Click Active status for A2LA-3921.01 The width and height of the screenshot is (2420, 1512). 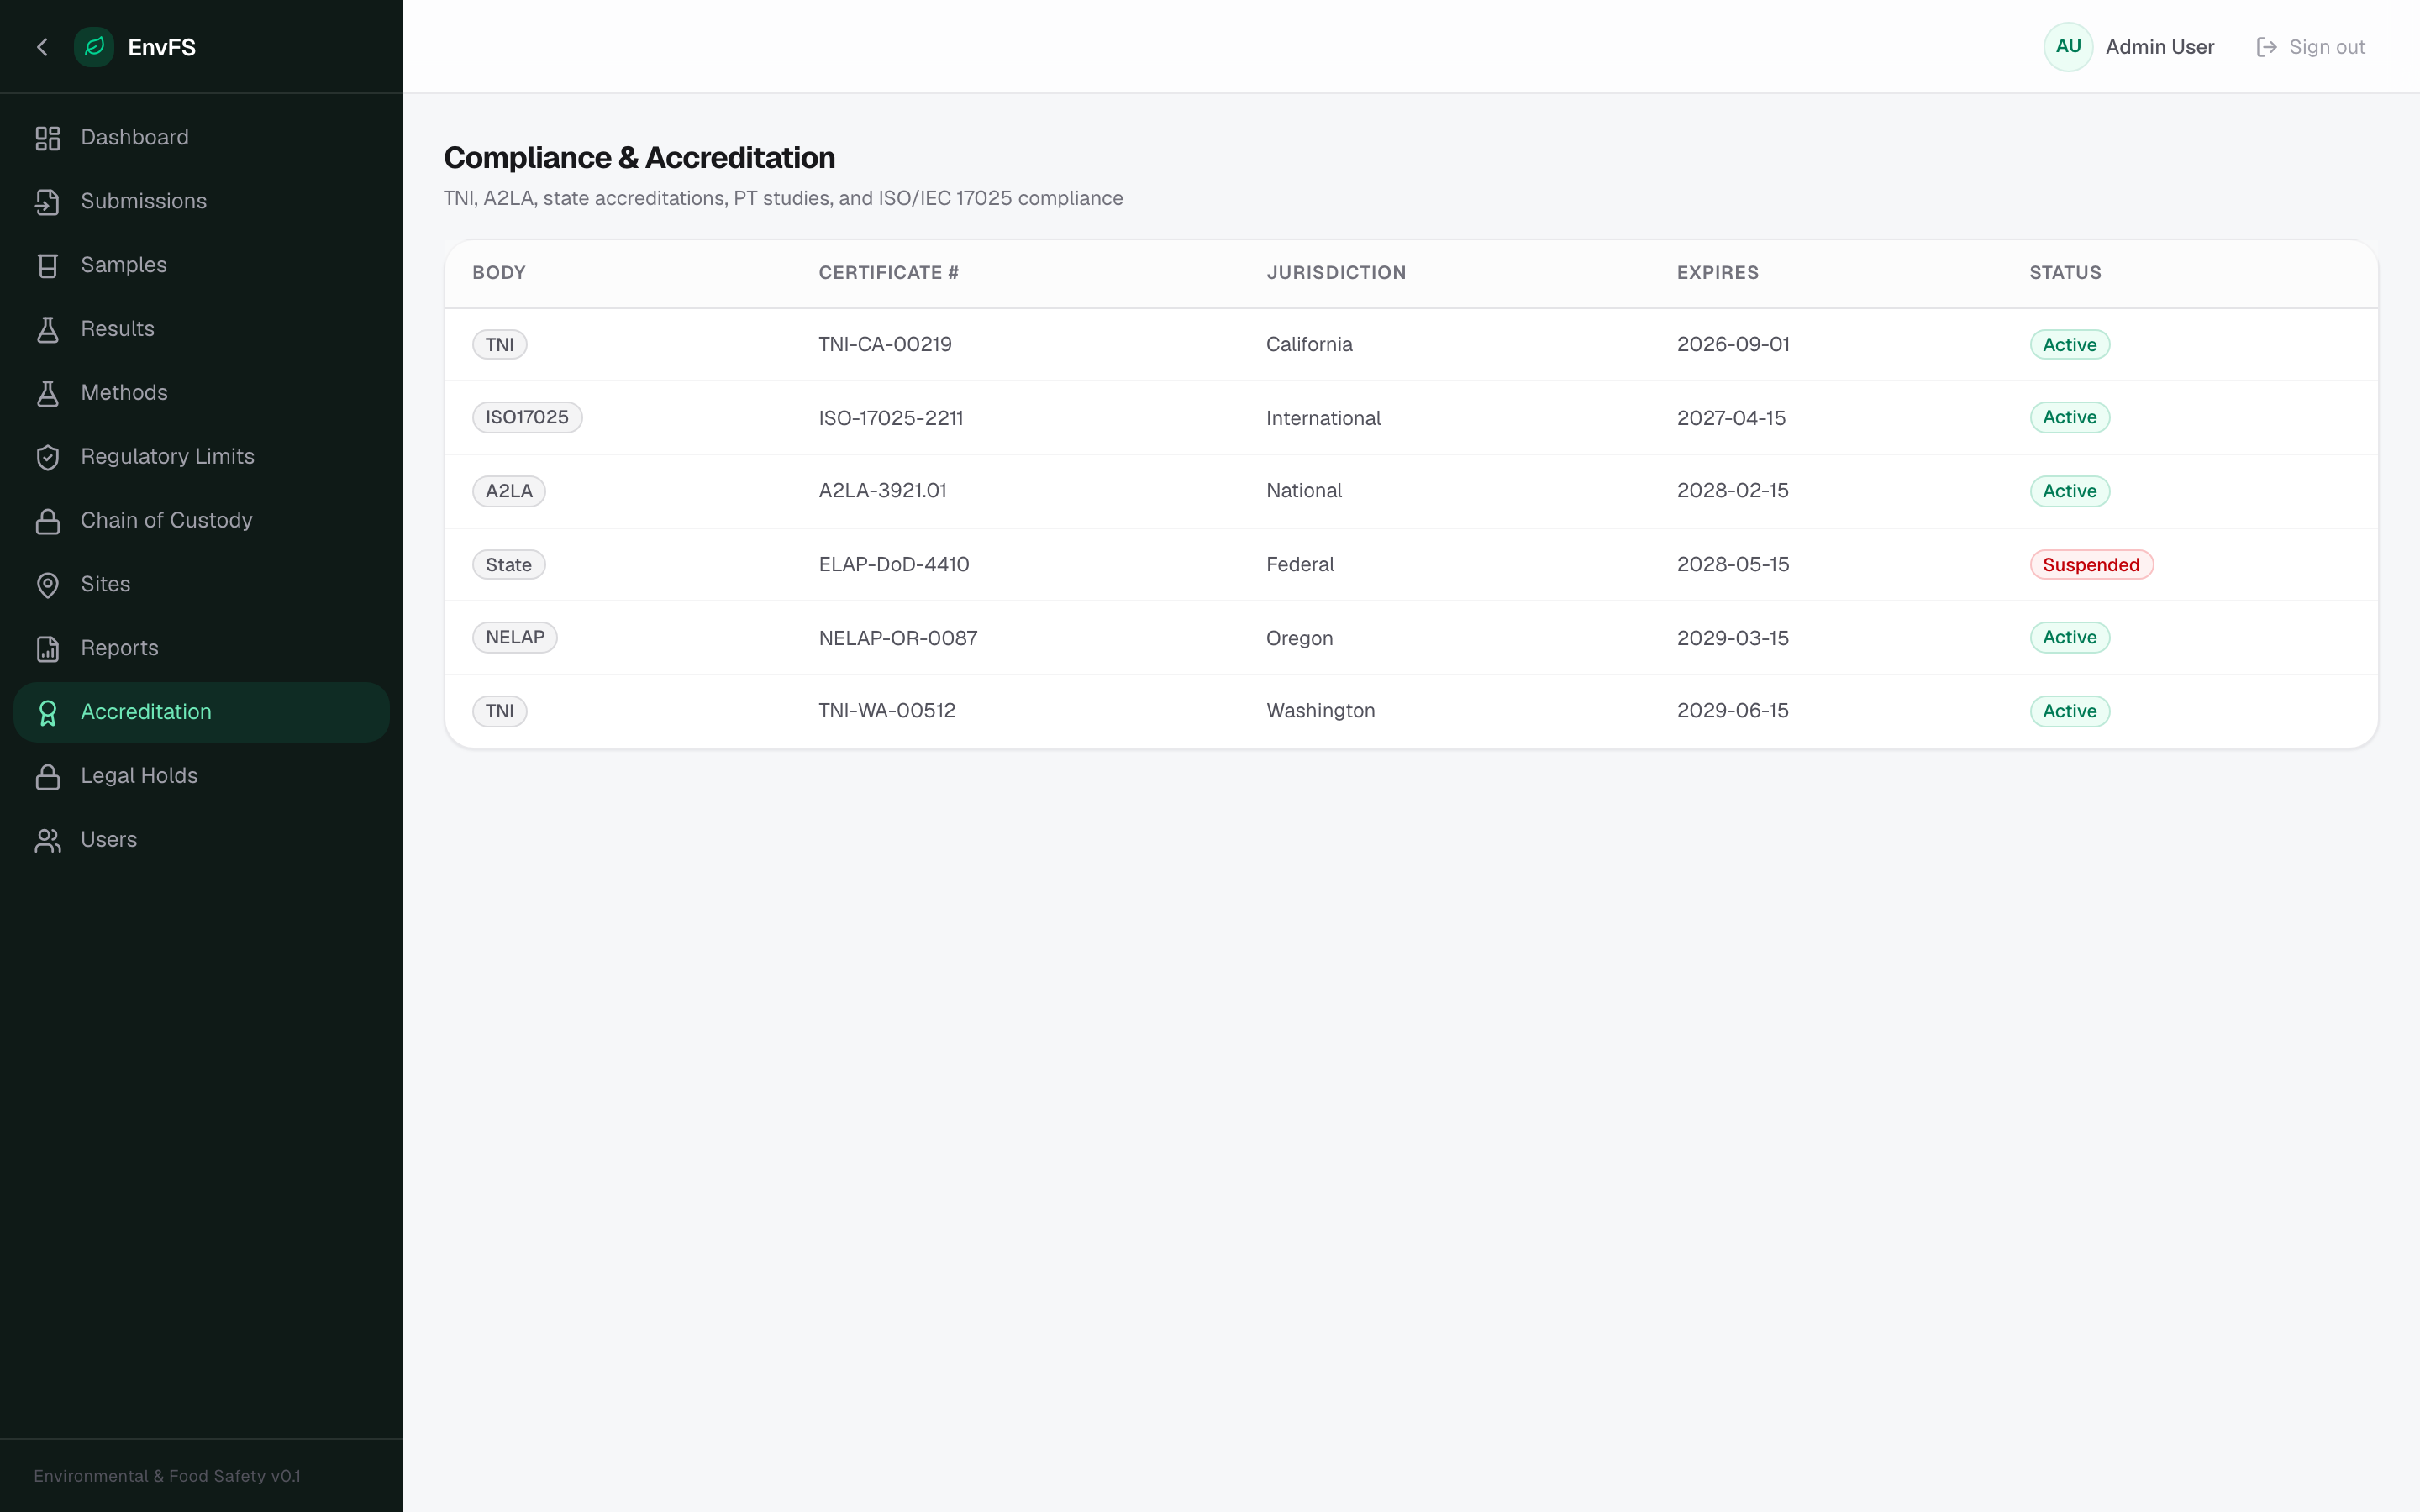[x=2069, y=492]
